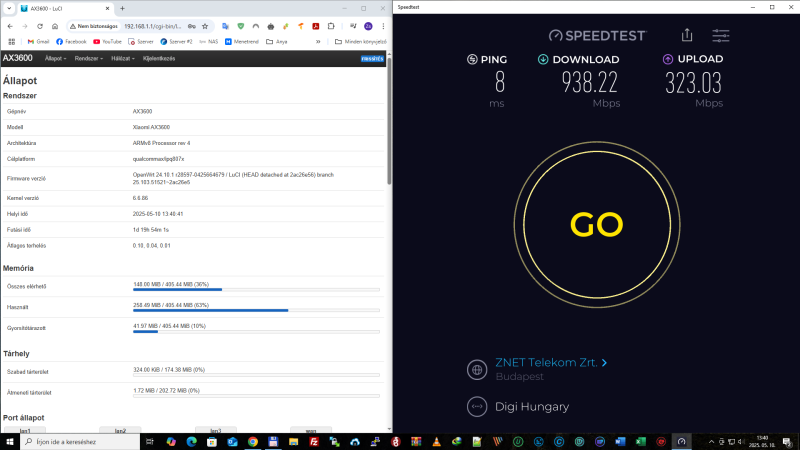Open the green shield extension icon
The width and height of the screenshot is (800, 450).
tap(241, 27)
